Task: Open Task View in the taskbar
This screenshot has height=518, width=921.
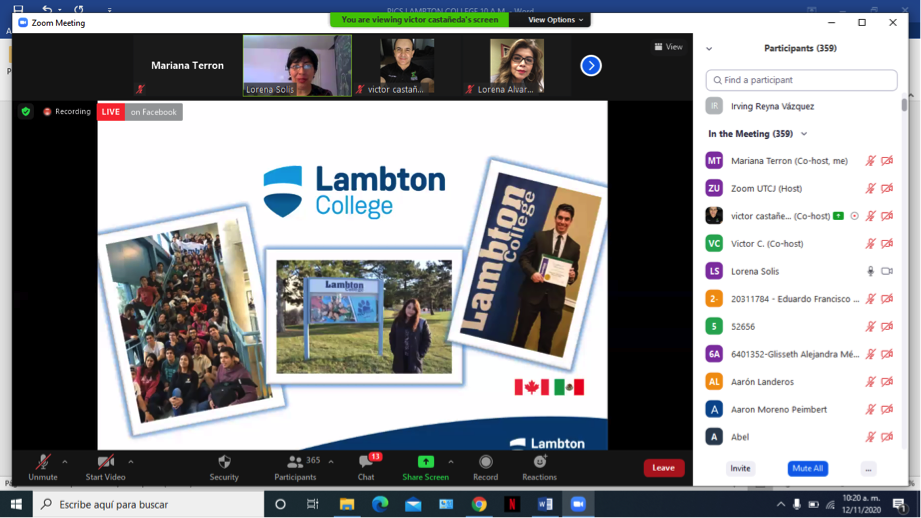Action: pos(312,504)
